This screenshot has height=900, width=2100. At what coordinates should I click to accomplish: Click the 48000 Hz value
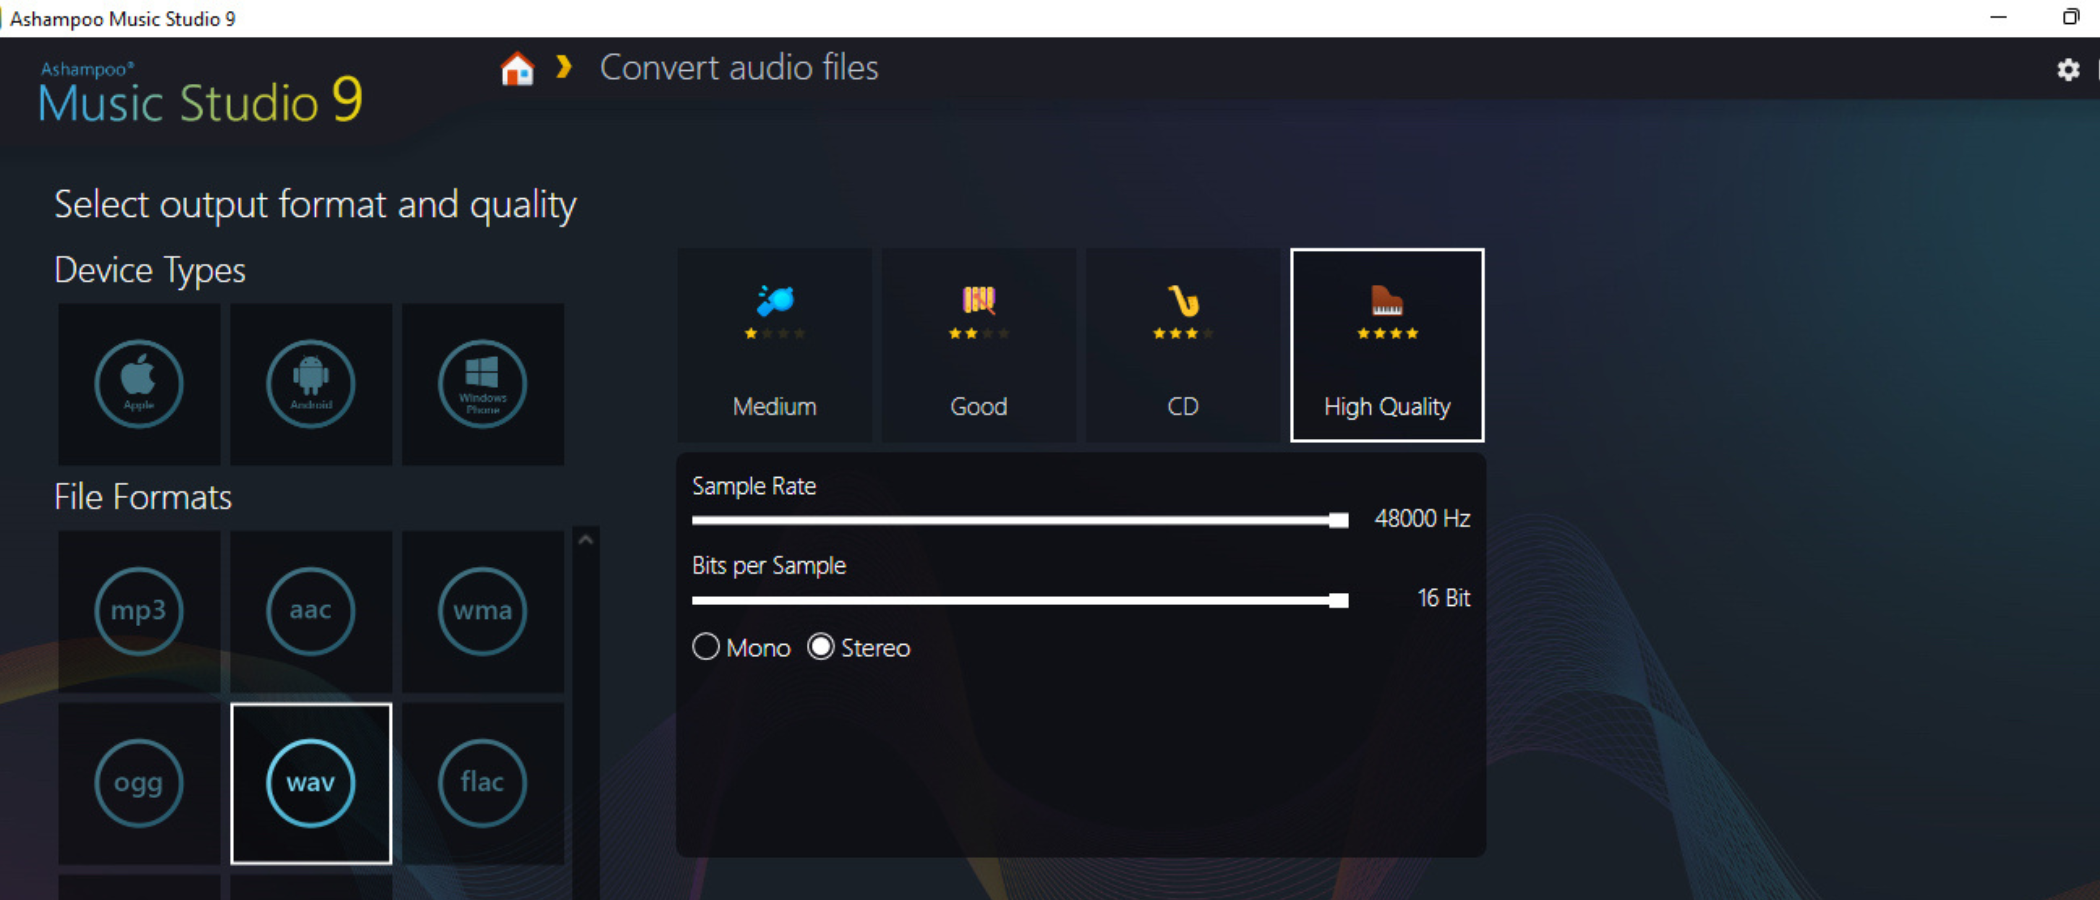(x=1422, y=518)
